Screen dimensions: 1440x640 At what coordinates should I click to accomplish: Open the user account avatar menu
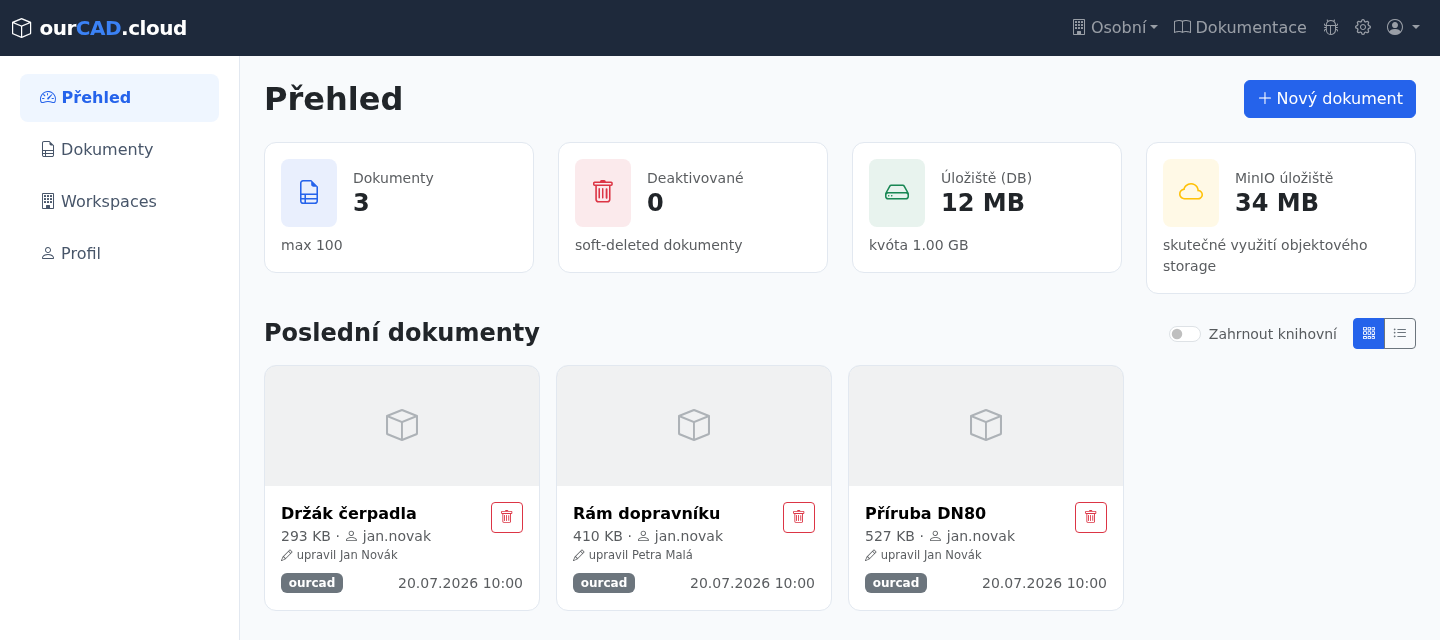1403,27
